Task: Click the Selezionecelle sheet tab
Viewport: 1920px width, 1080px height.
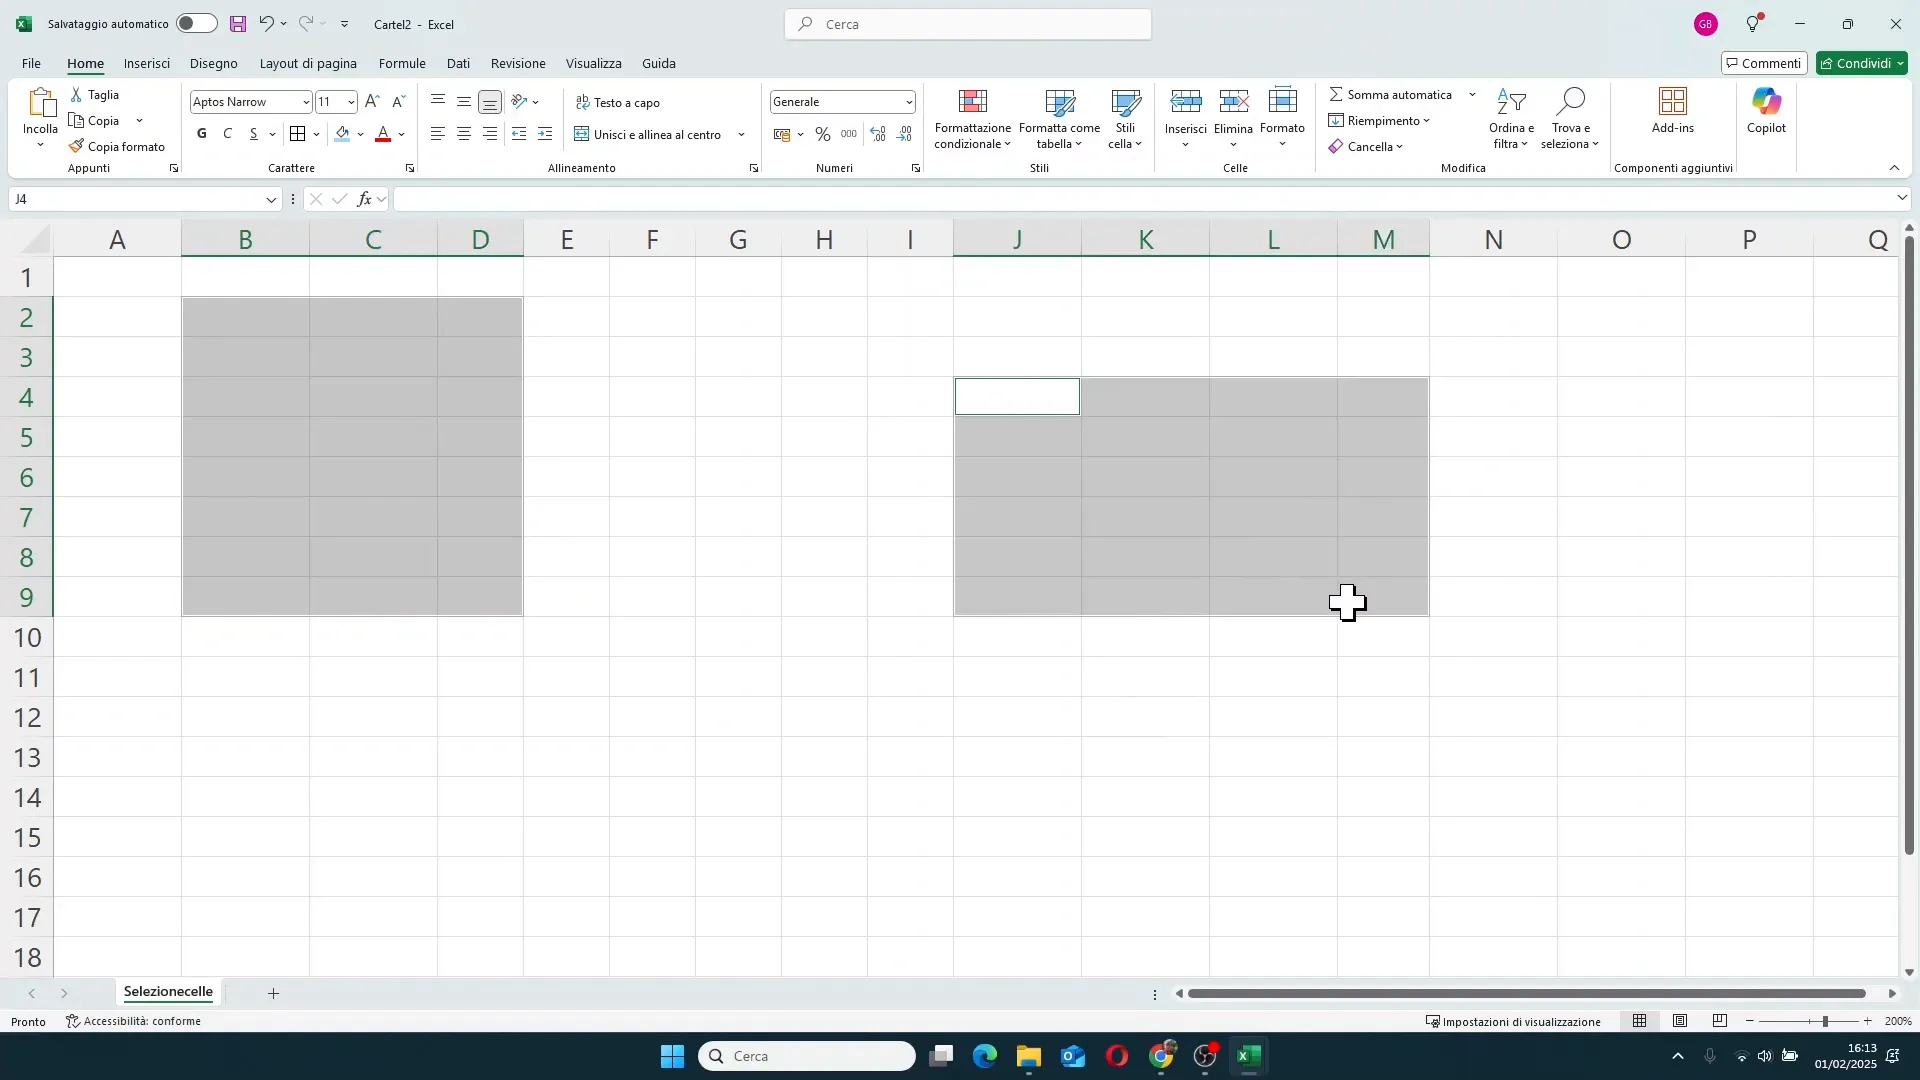Action: pos(168,992)
